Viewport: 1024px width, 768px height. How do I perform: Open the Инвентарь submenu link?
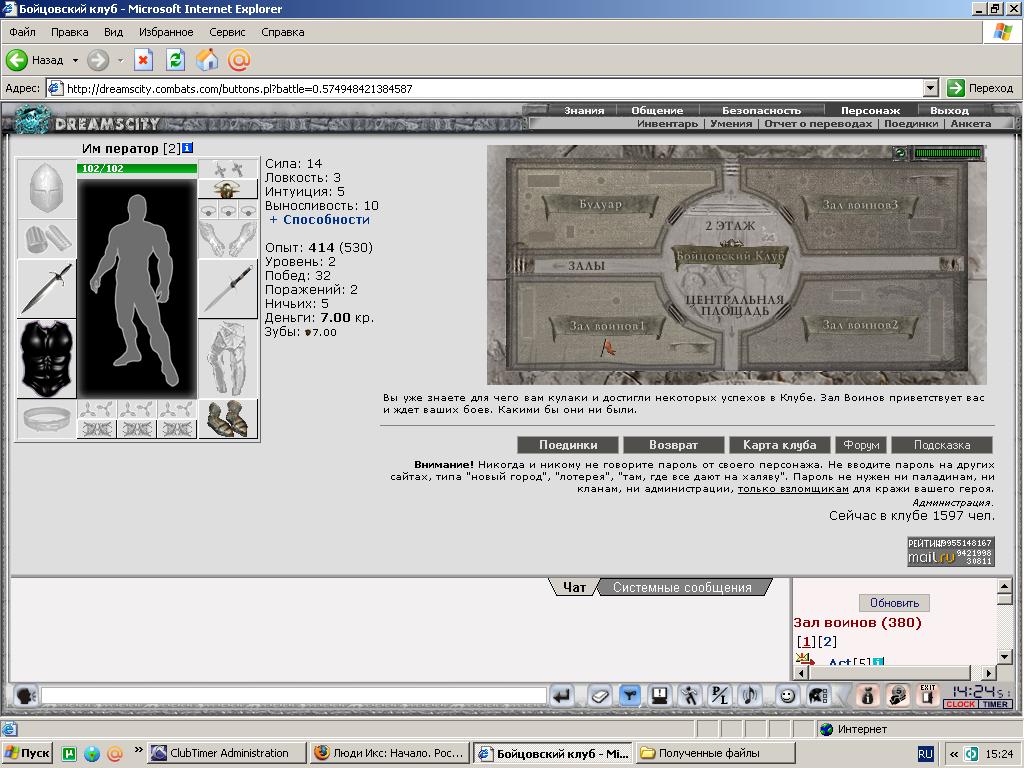667,123
